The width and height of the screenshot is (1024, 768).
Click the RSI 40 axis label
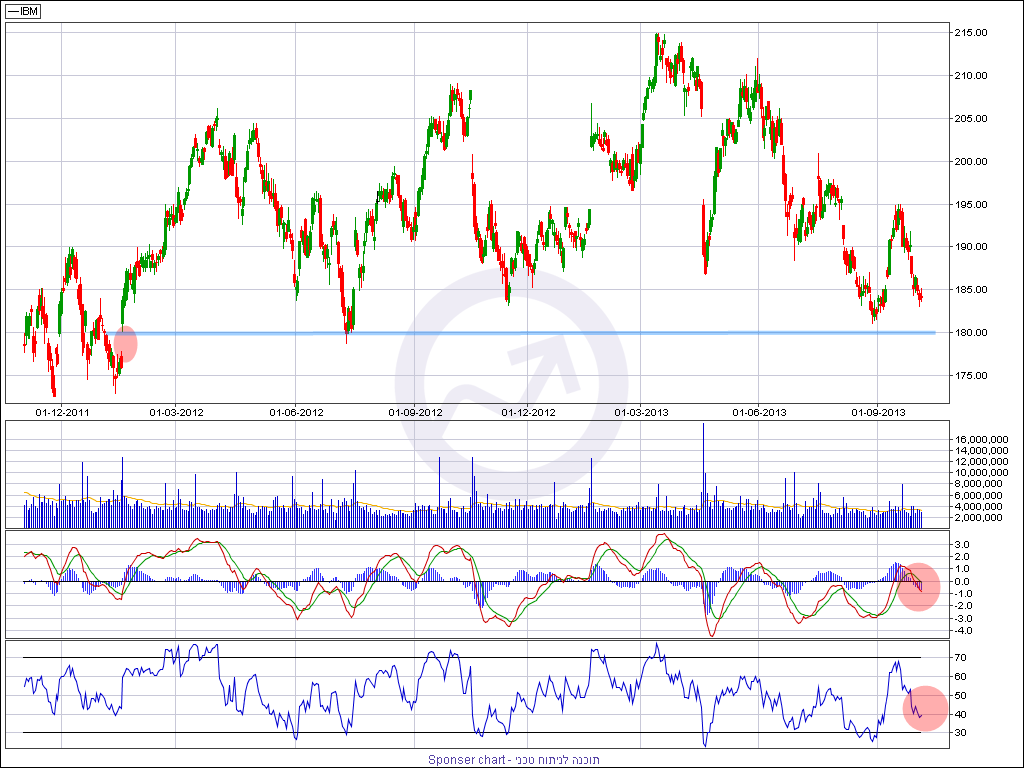[x=961, y=714]
